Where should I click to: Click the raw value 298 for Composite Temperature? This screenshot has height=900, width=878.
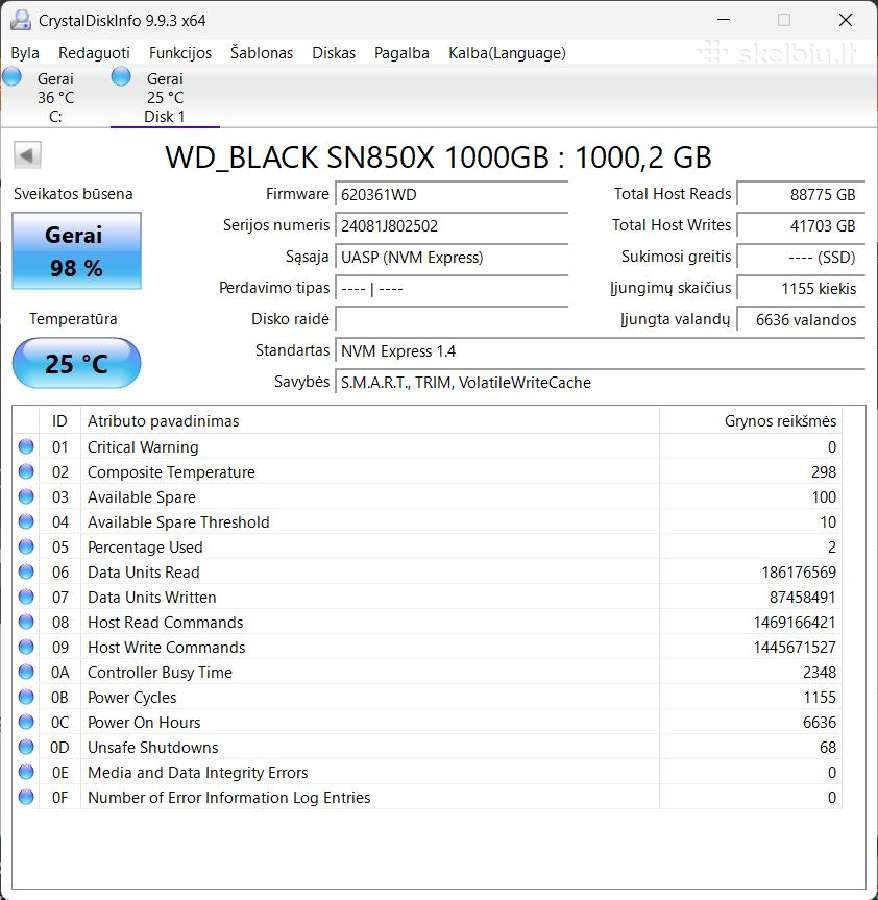pyautogui.click(x=823, y=472)
